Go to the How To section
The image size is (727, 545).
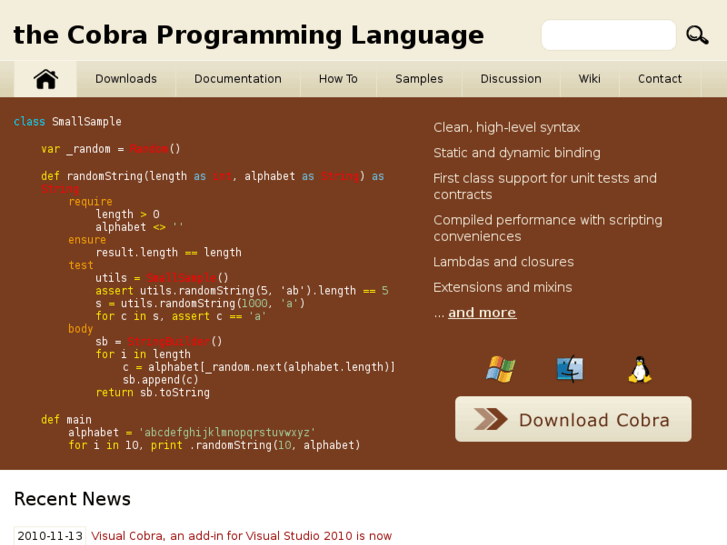click(338, 79)
